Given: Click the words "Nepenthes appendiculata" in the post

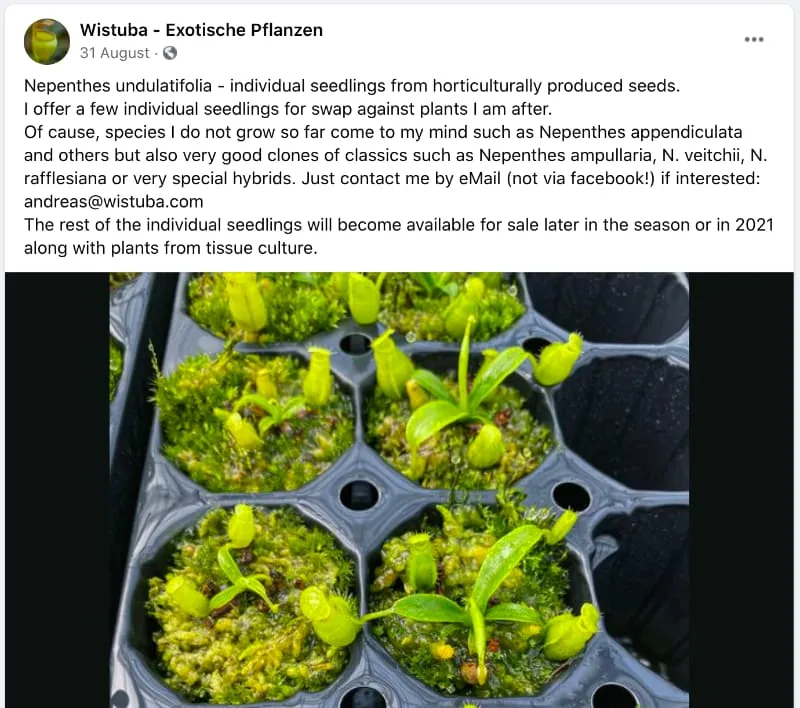Looking at the screenshot, I should (657, 132).
